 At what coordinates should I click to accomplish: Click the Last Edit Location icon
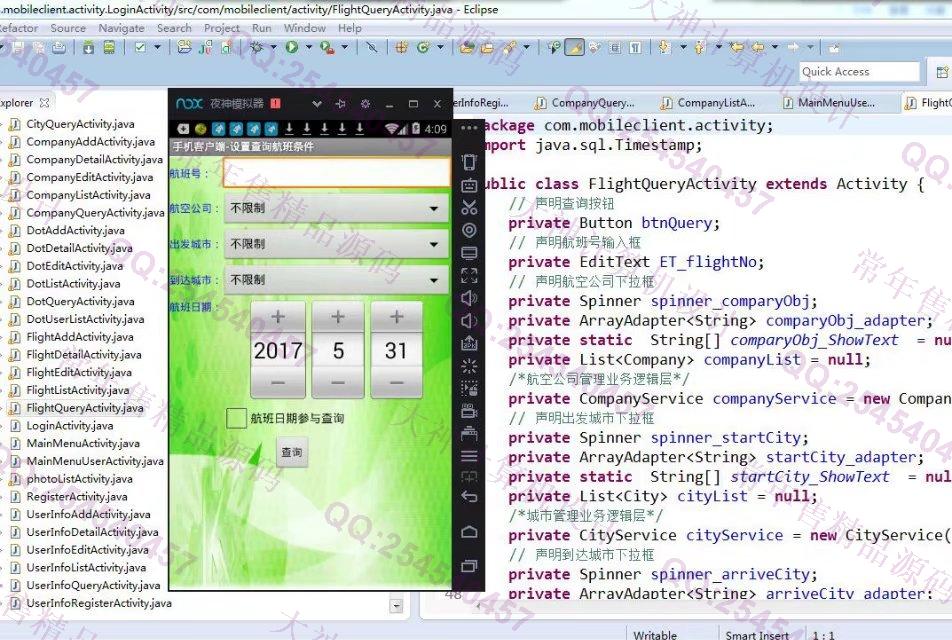pyautogui.click(x=736, y=47)
